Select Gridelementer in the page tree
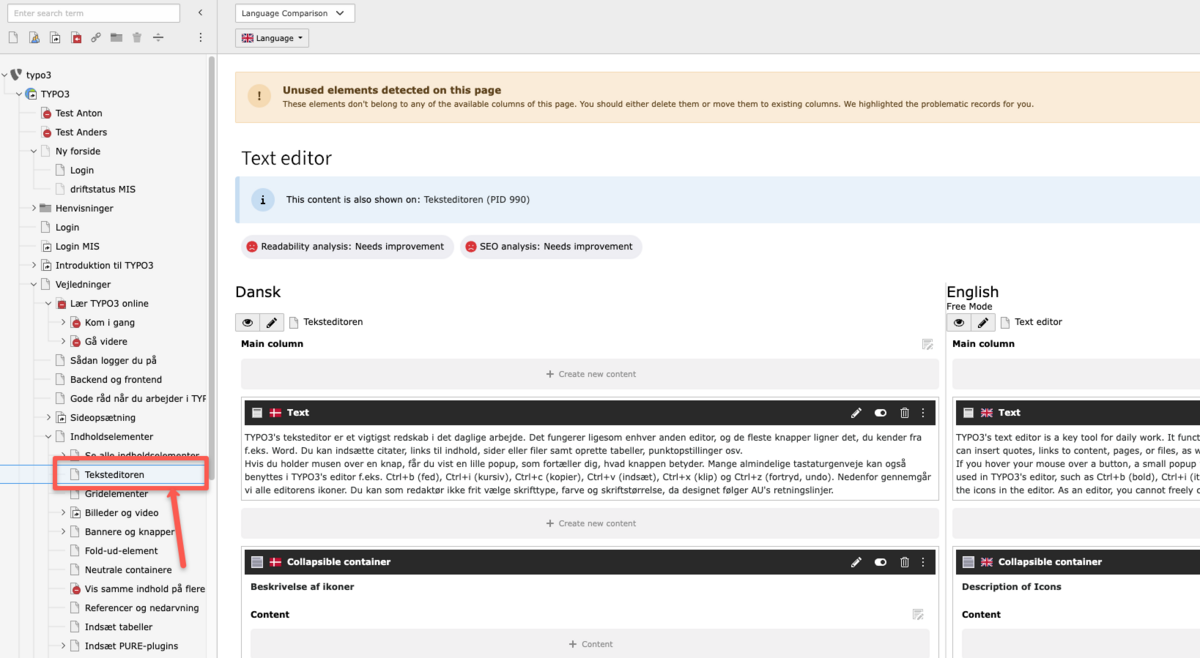This screenshot has width=1200, height=658. (116, 494)
